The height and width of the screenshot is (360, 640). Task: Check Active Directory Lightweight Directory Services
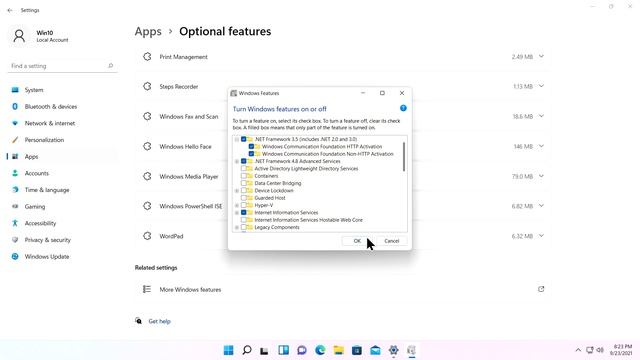pyautogui.click(x=244, y=169)
